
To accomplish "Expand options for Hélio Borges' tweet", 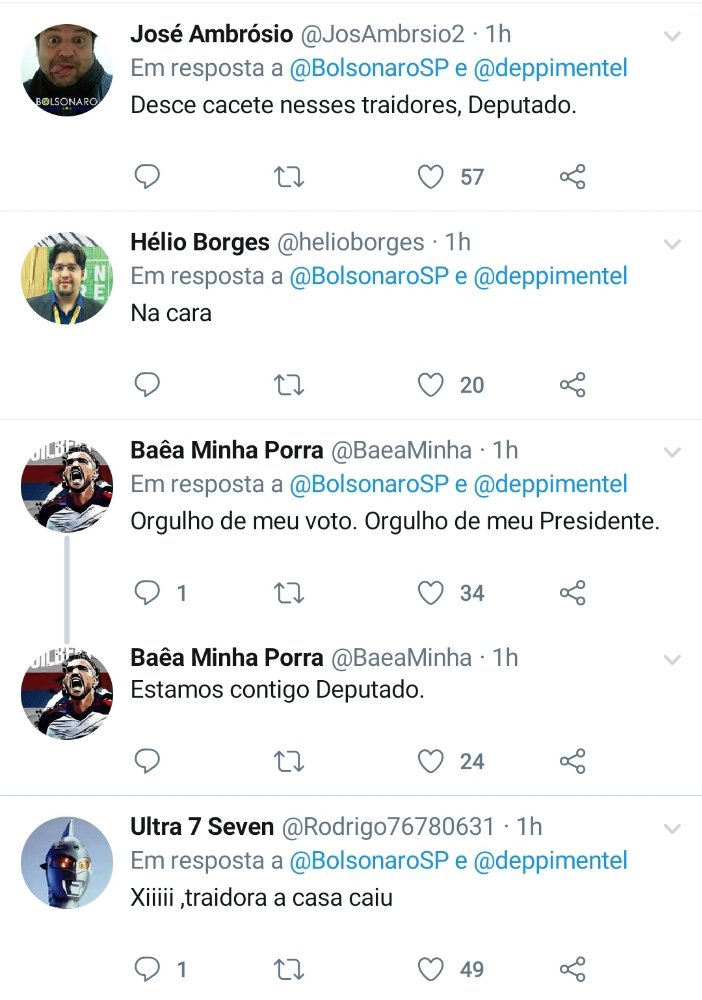I will pos(672,244).
